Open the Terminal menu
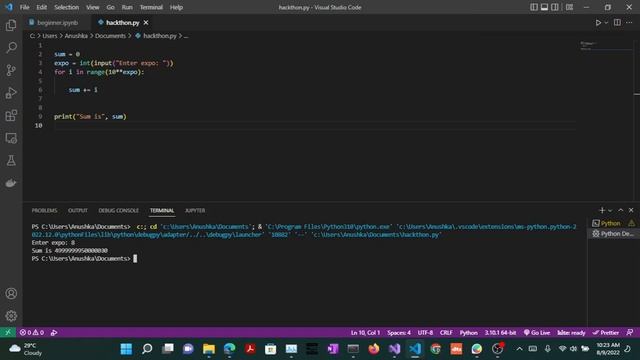 [151, 7]
